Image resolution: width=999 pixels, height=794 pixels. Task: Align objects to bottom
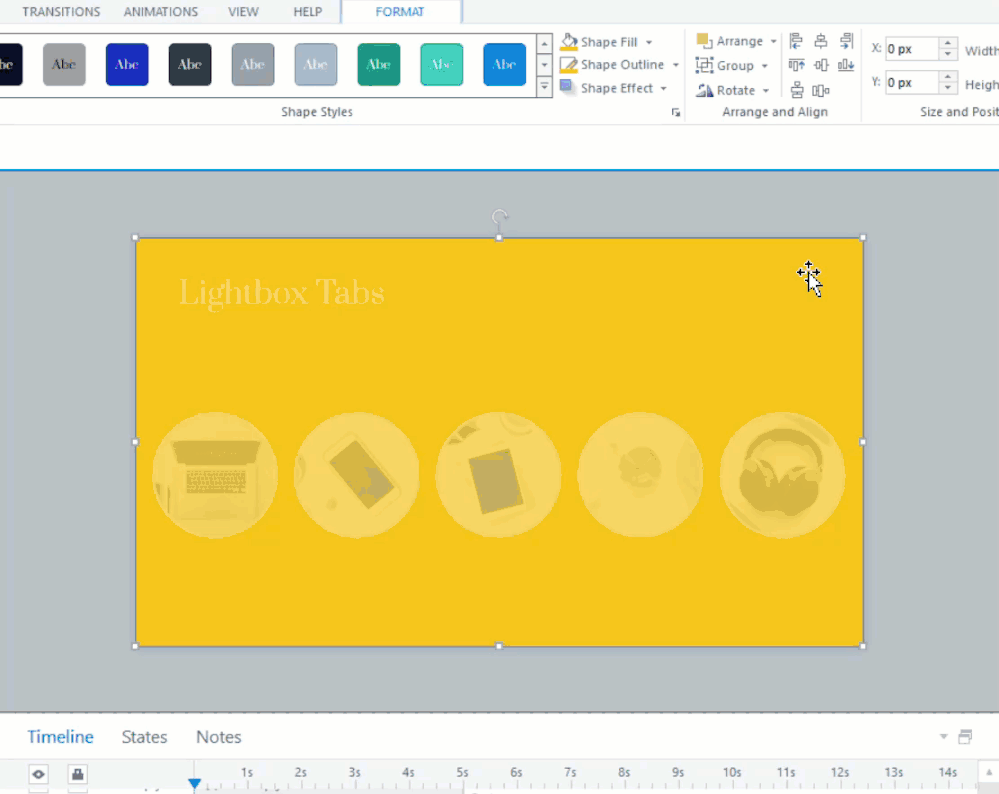tap(846, 65)
